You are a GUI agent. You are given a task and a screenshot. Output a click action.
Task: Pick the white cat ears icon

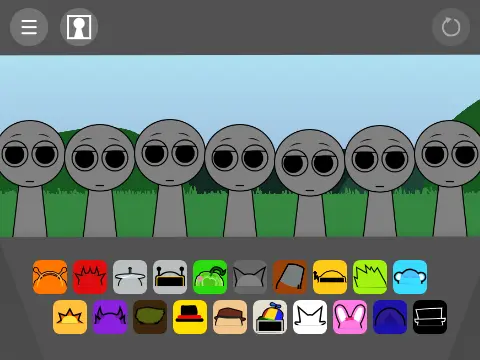click(310, 317)
